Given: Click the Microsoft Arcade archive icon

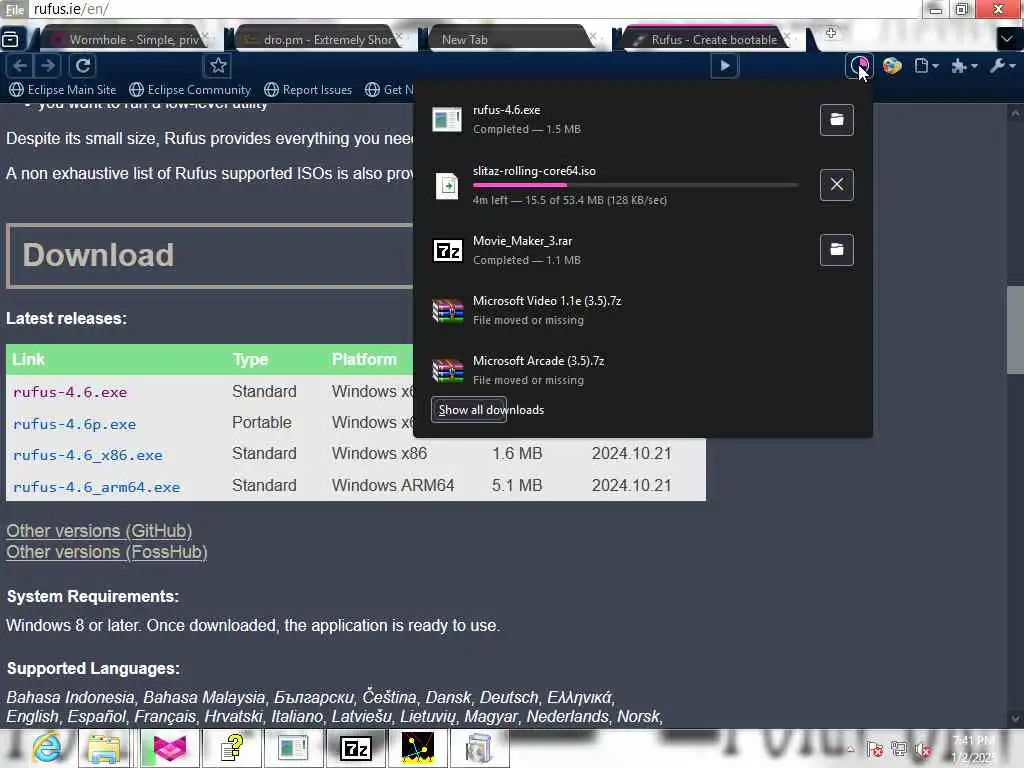Looking at the screenshot, I should [x=447, y=370].
